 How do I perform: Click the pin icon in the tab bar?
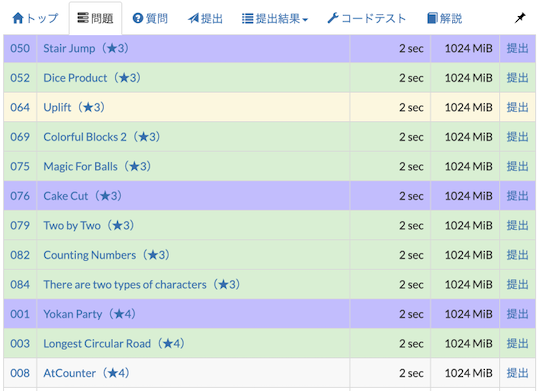520,18
